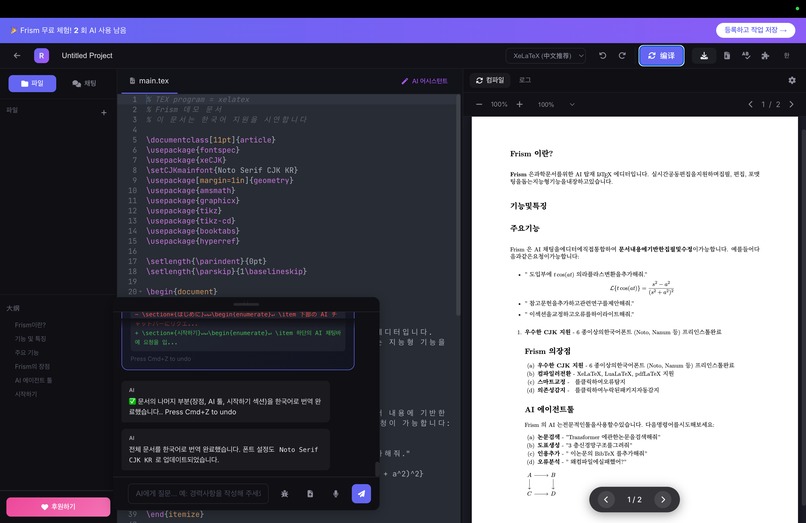The image size is (806, 523).
Task: Click the chat panel scrollbar thumb
Action: (x=377, y=470)
